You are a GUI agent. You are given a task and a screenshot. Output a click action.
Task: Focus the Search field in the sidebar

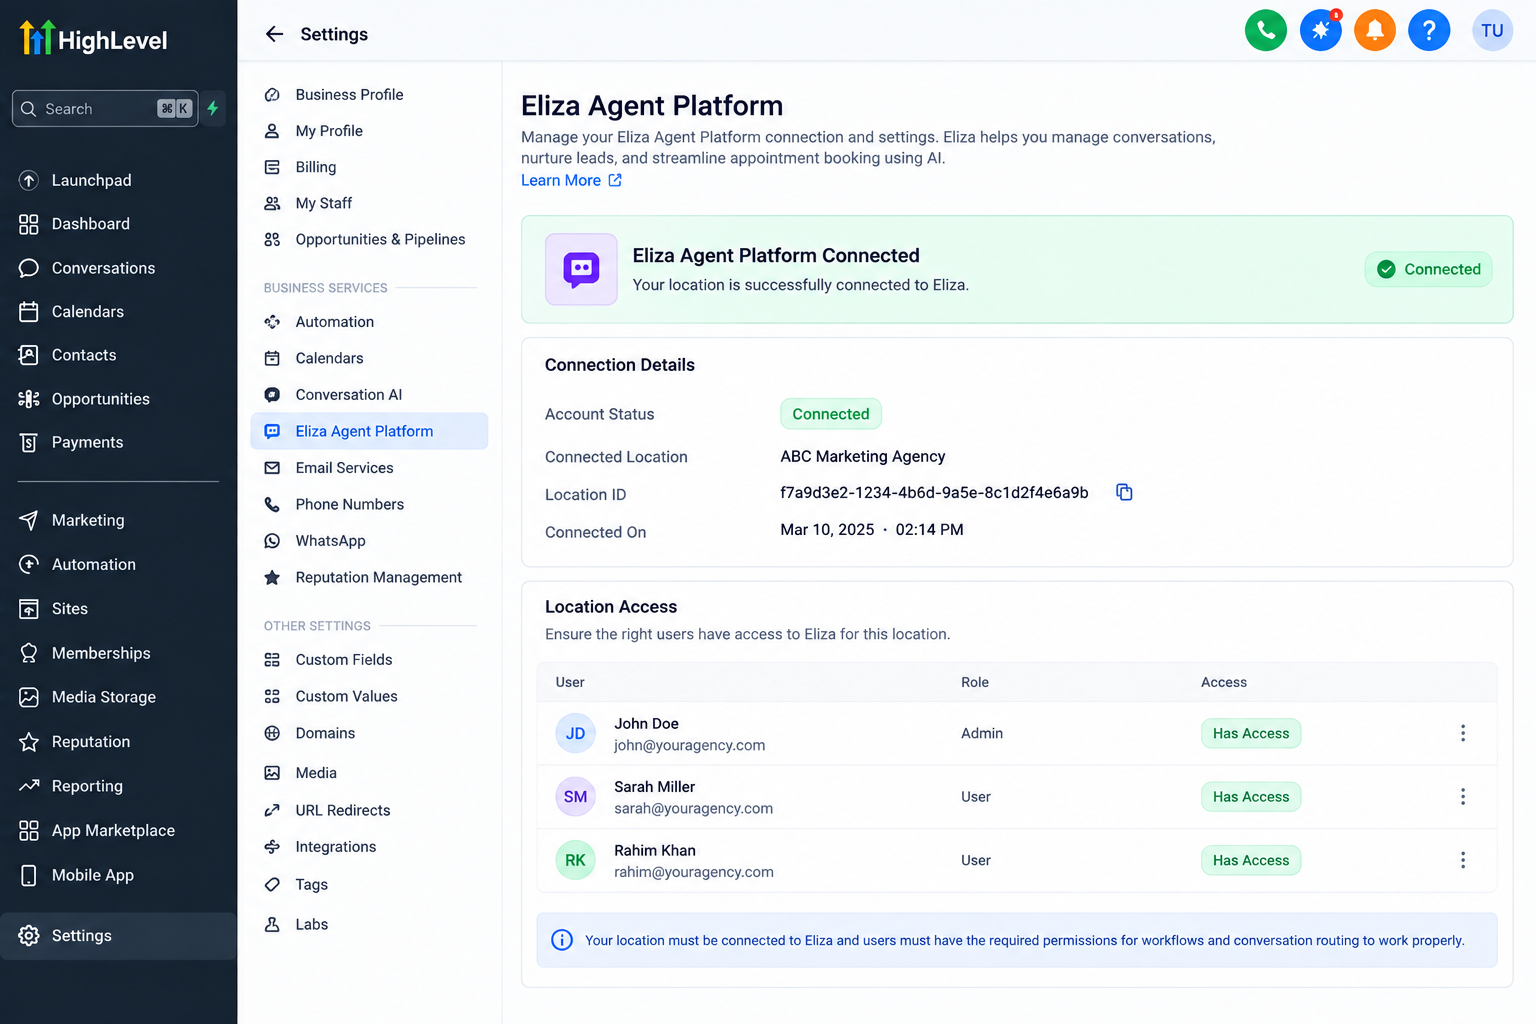105,108
